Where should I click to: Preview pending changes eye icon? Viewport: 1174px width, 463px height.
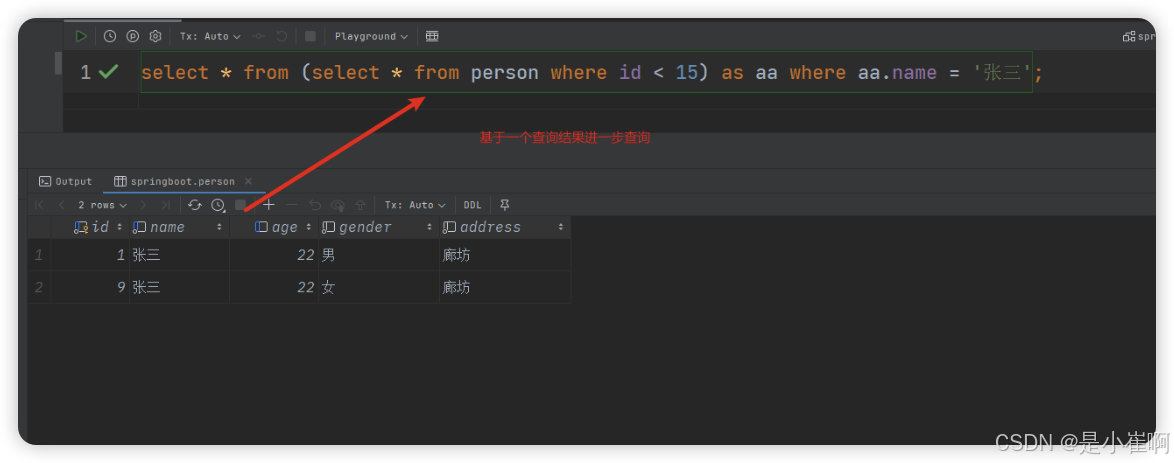[338, 205]
